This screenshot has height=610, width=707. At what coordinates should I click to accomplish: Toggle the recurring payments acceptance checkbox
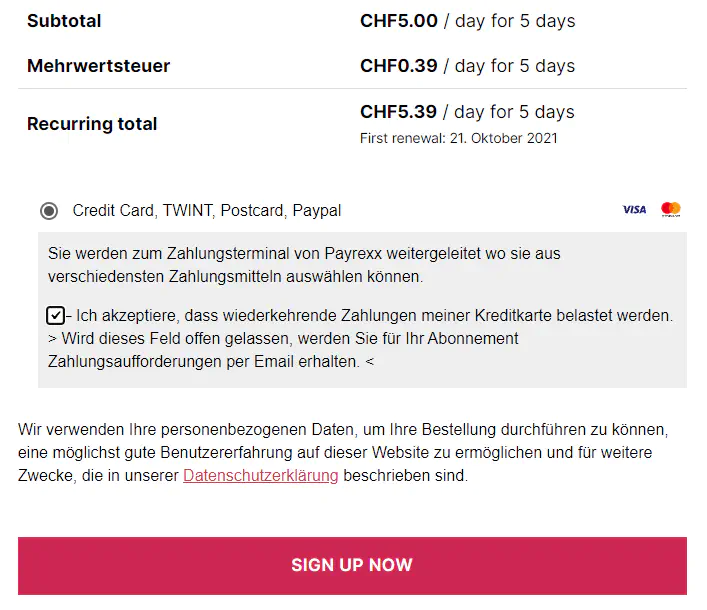coord(56,316)
